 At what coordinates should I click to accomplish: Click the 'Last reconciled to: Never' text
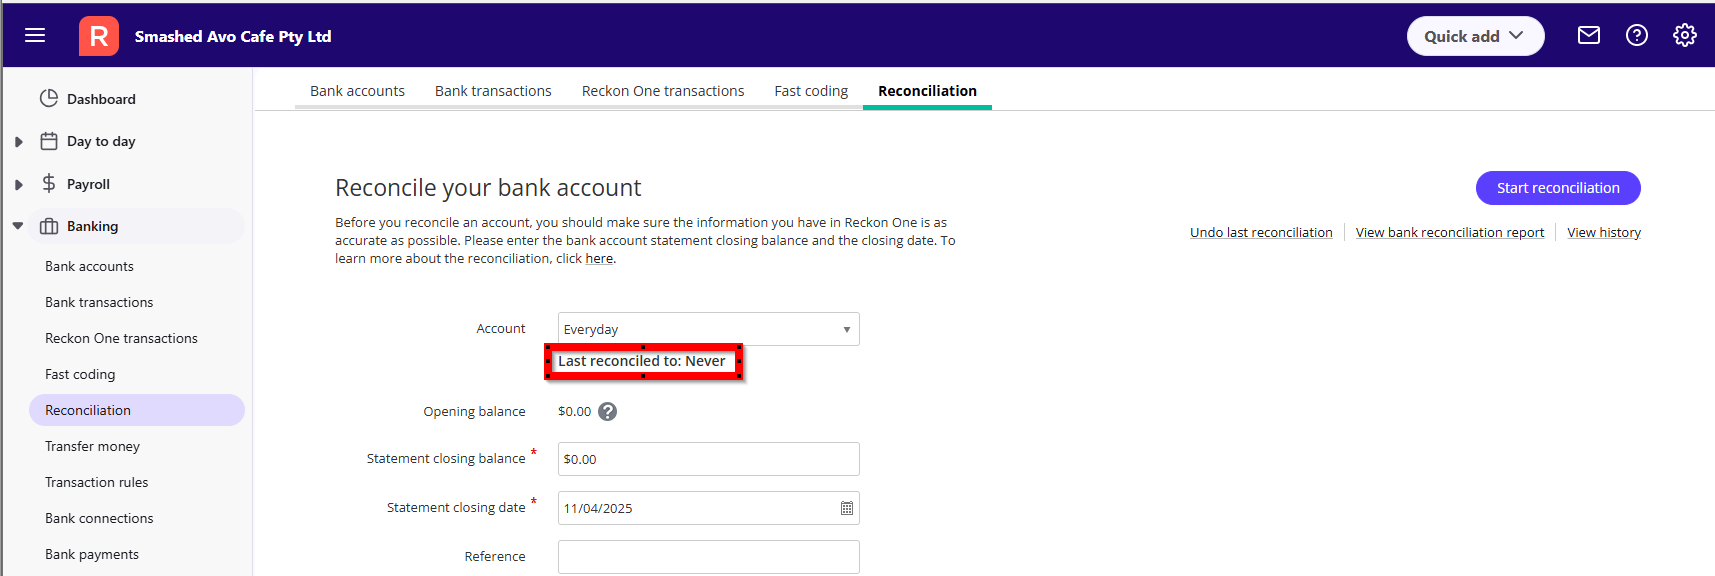click(642, 361)
